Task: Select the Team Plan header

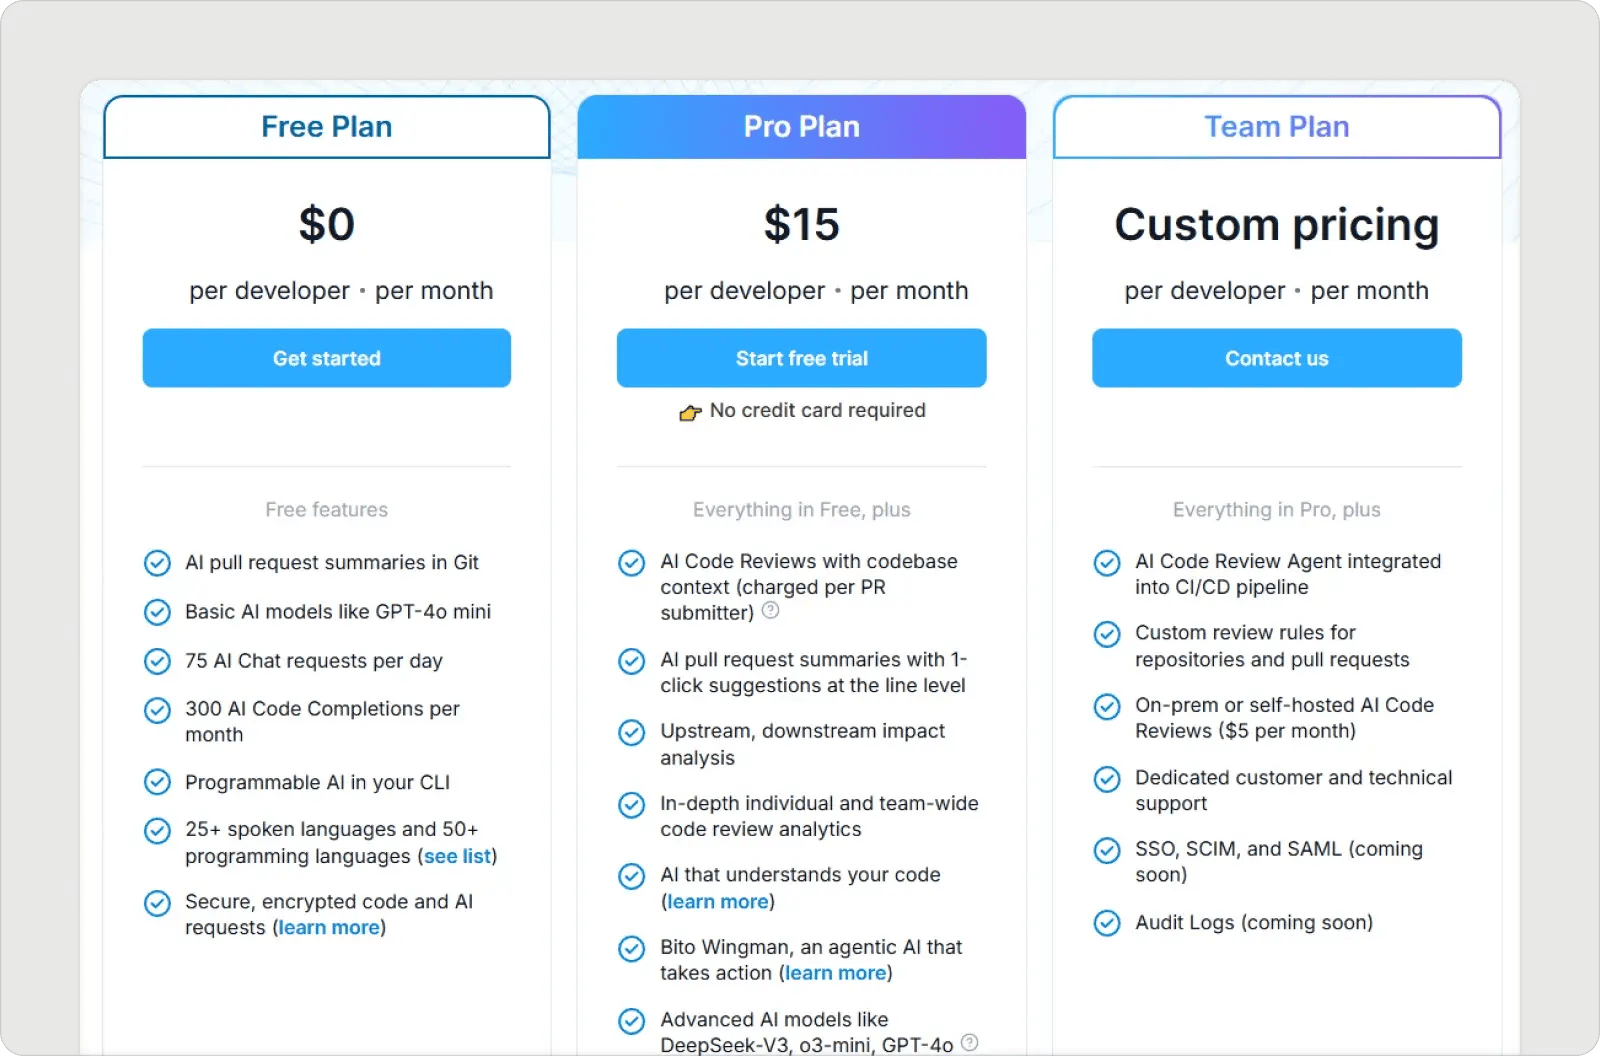Action: coord(1276,127)
